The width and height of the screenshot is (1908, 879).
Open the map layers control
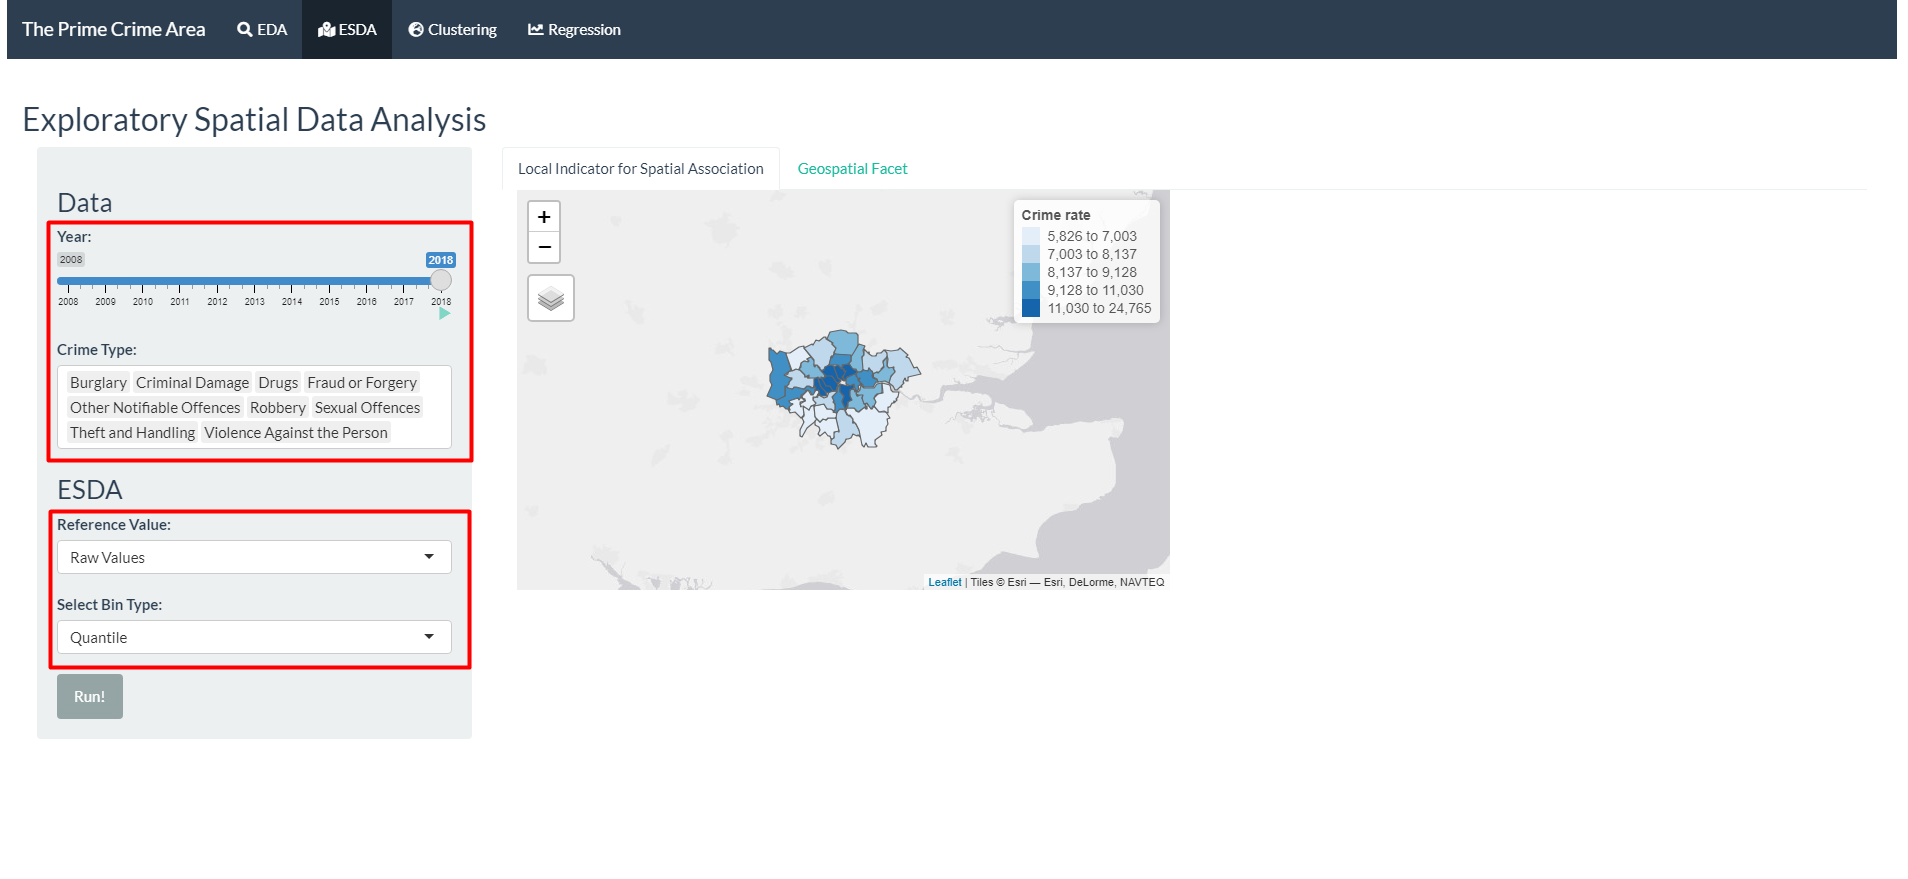[550, 298]
